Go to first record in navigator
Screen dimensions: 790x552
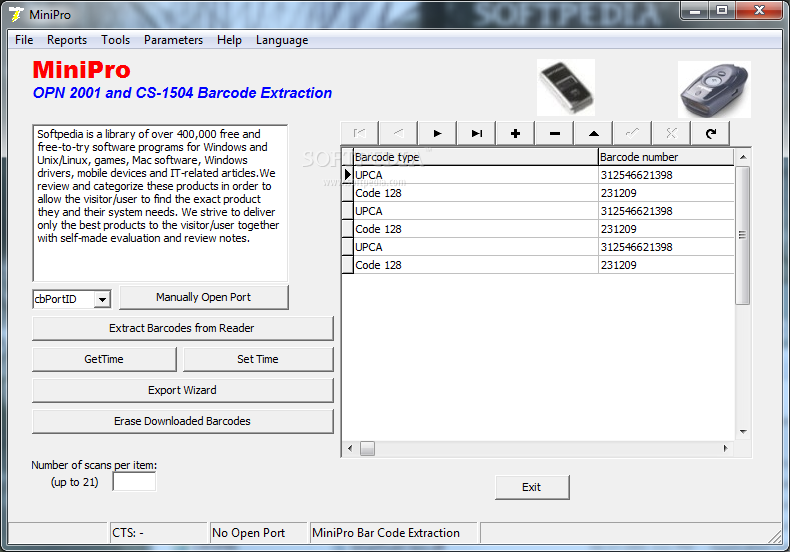359,133
